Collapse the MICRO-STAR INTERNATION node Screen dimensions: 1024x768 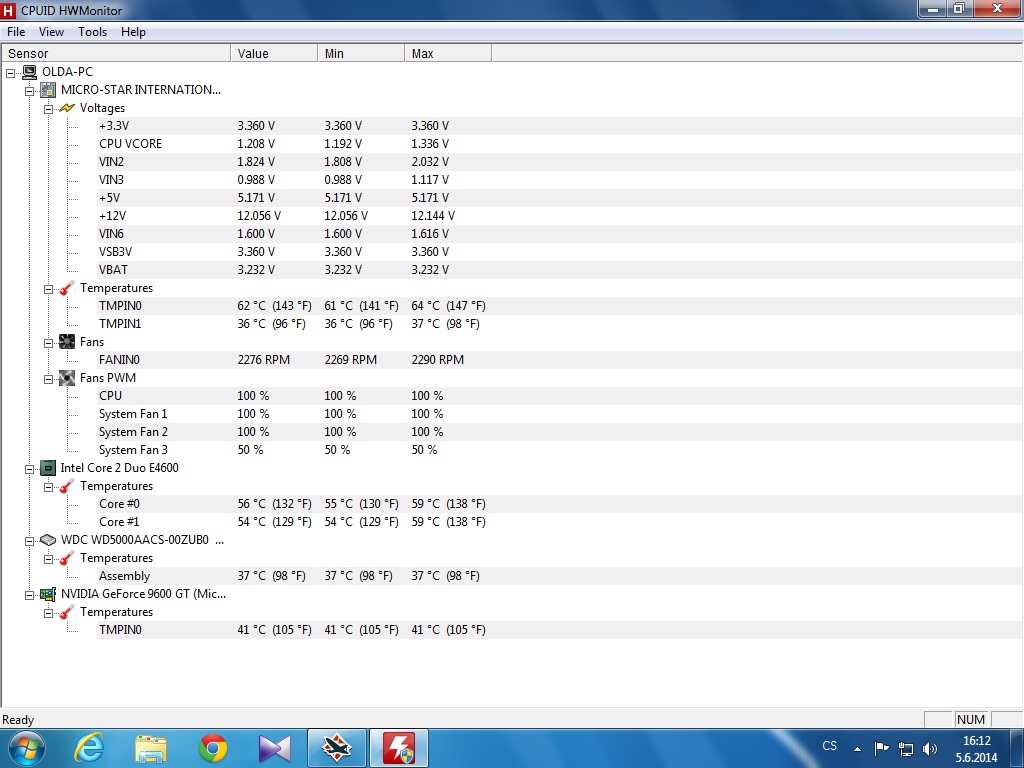[29, 91]
